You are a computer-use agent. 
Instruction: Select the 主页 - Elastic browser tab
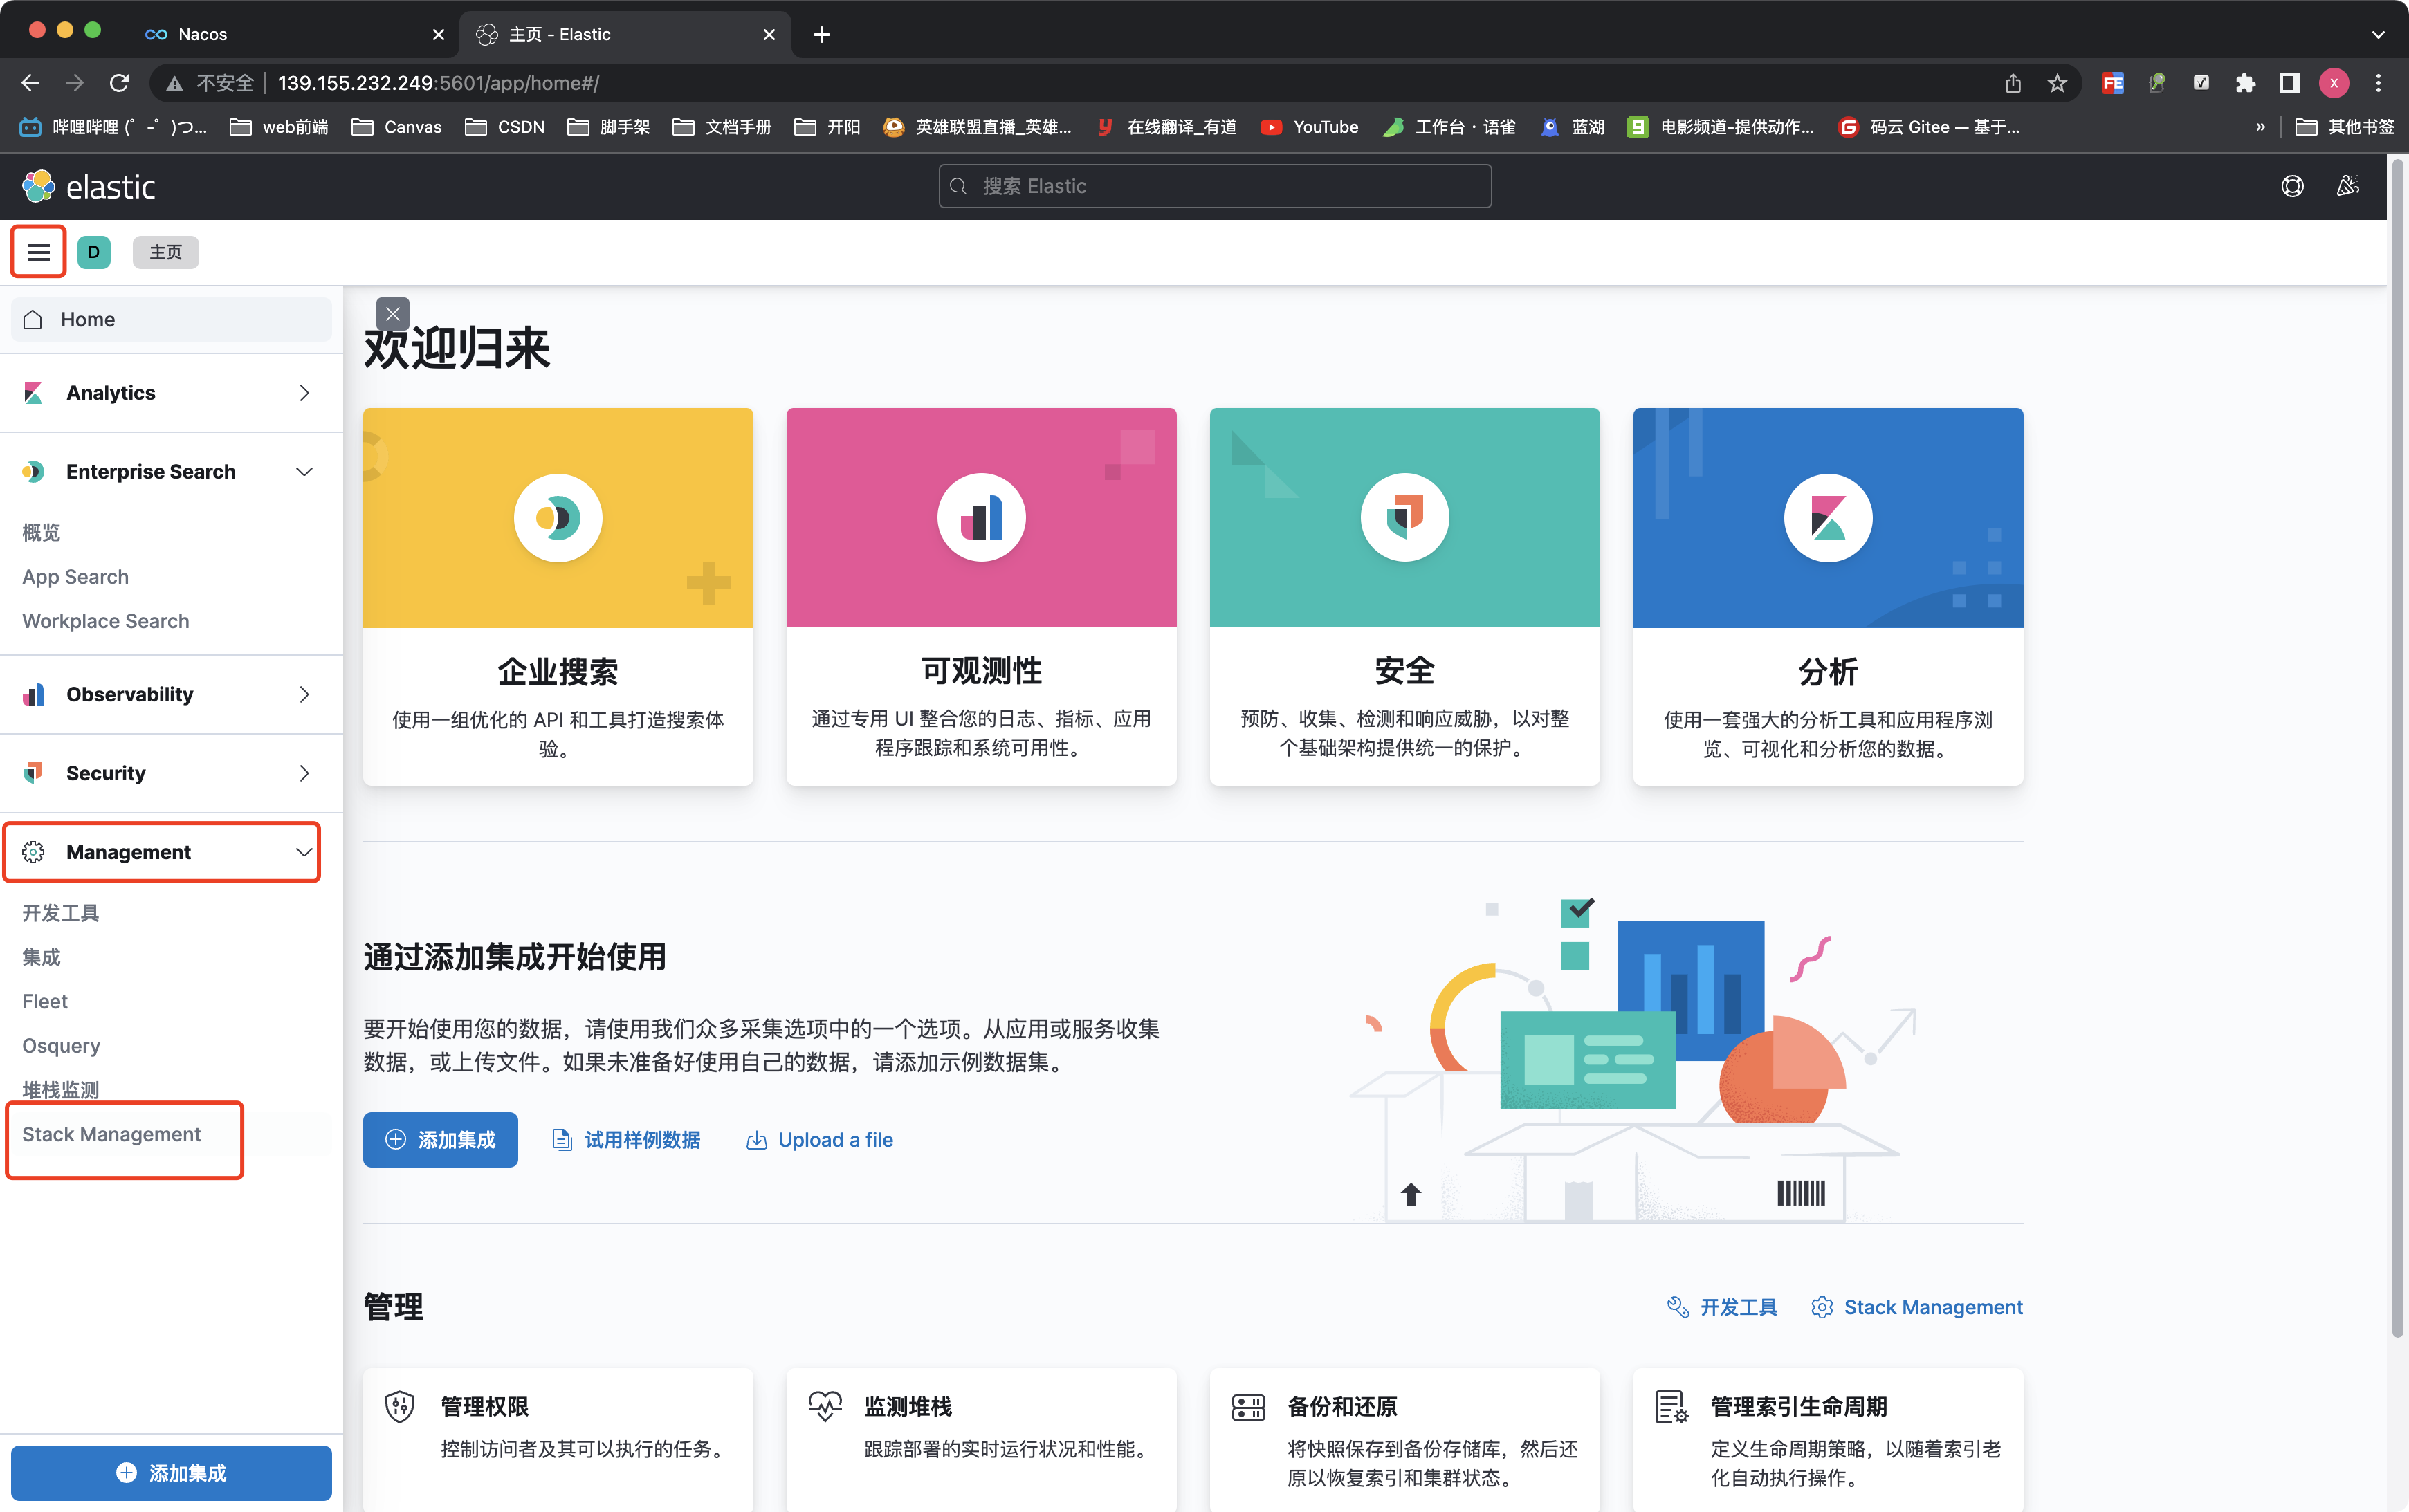point(625,34)
